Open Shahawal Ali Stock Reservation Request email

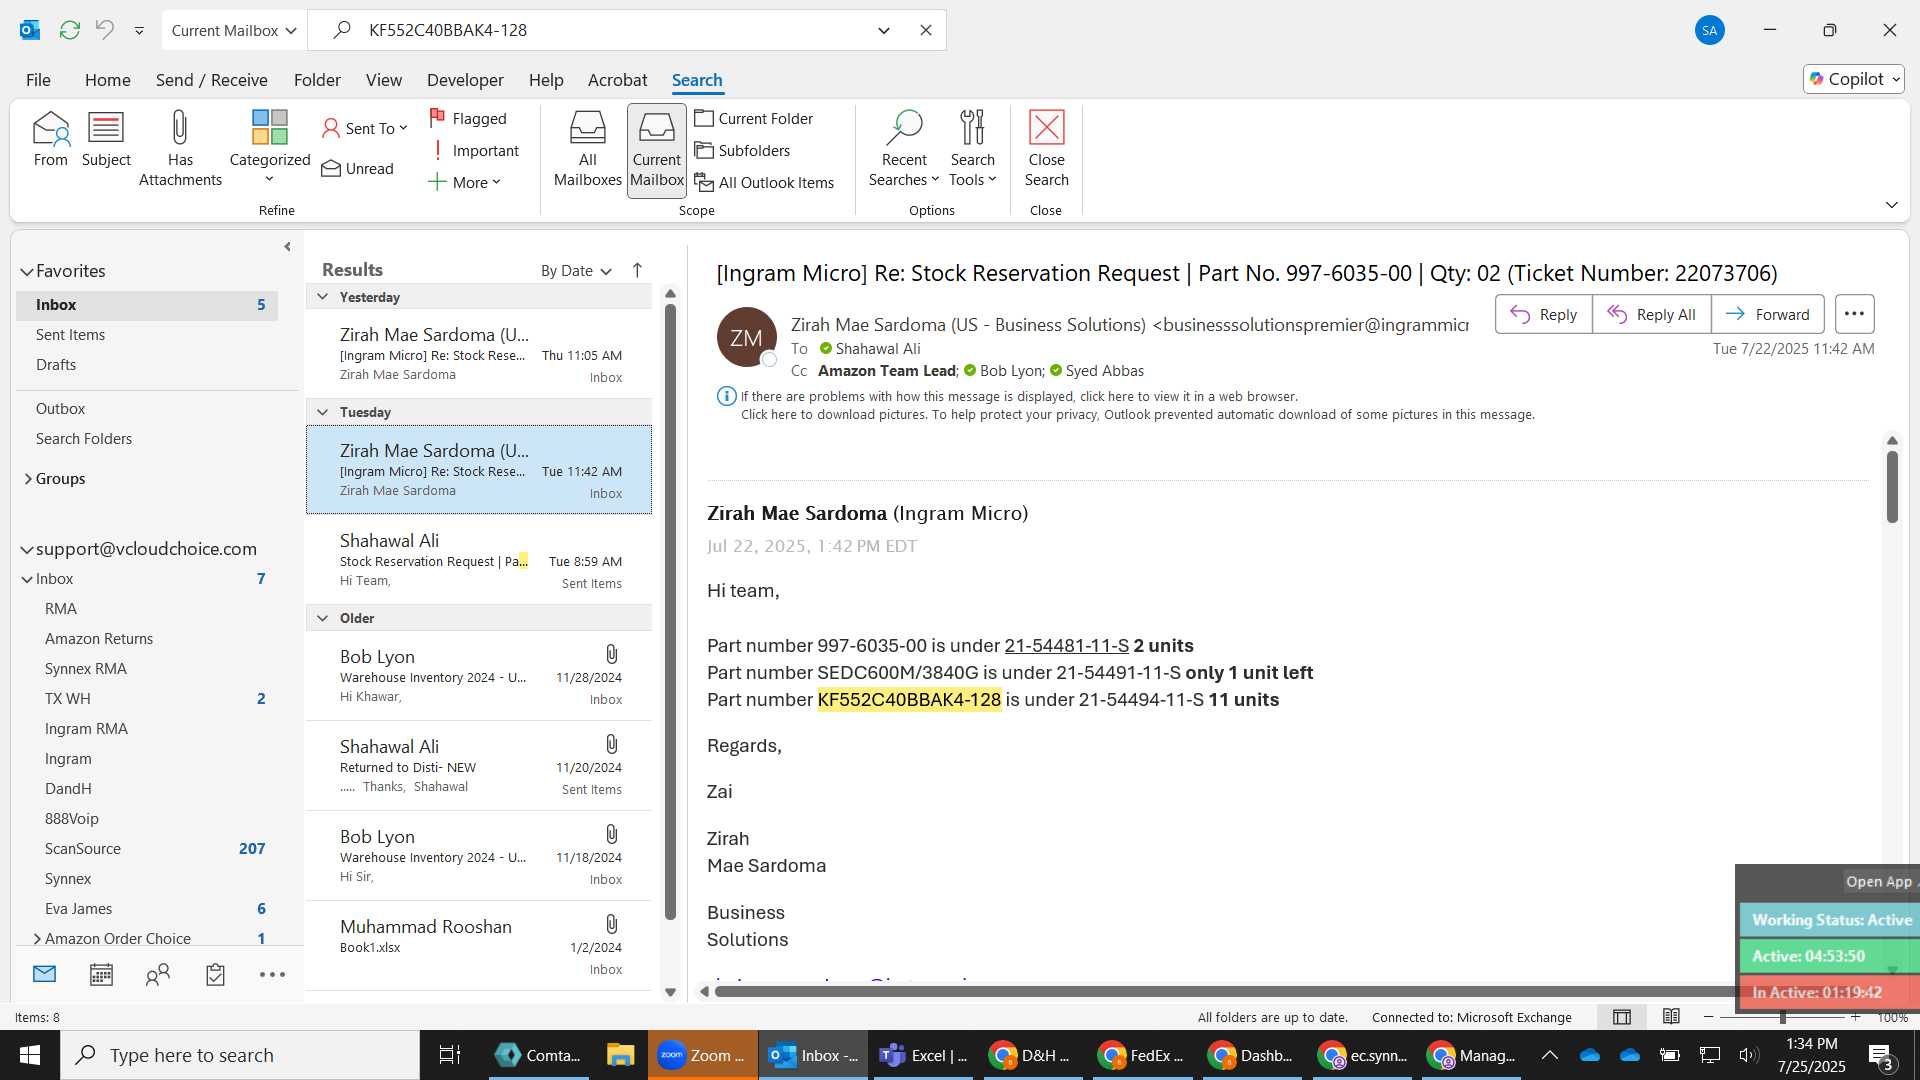point(479,560)
